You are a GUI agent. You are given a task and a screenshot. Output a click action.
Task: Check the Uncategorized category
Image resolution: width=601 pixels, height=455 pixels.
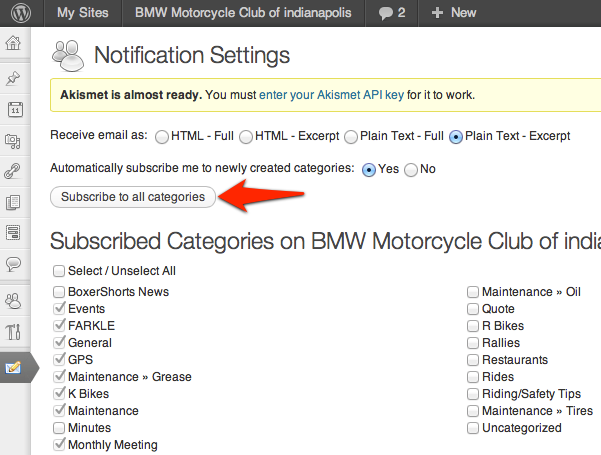tap(473, 428)
